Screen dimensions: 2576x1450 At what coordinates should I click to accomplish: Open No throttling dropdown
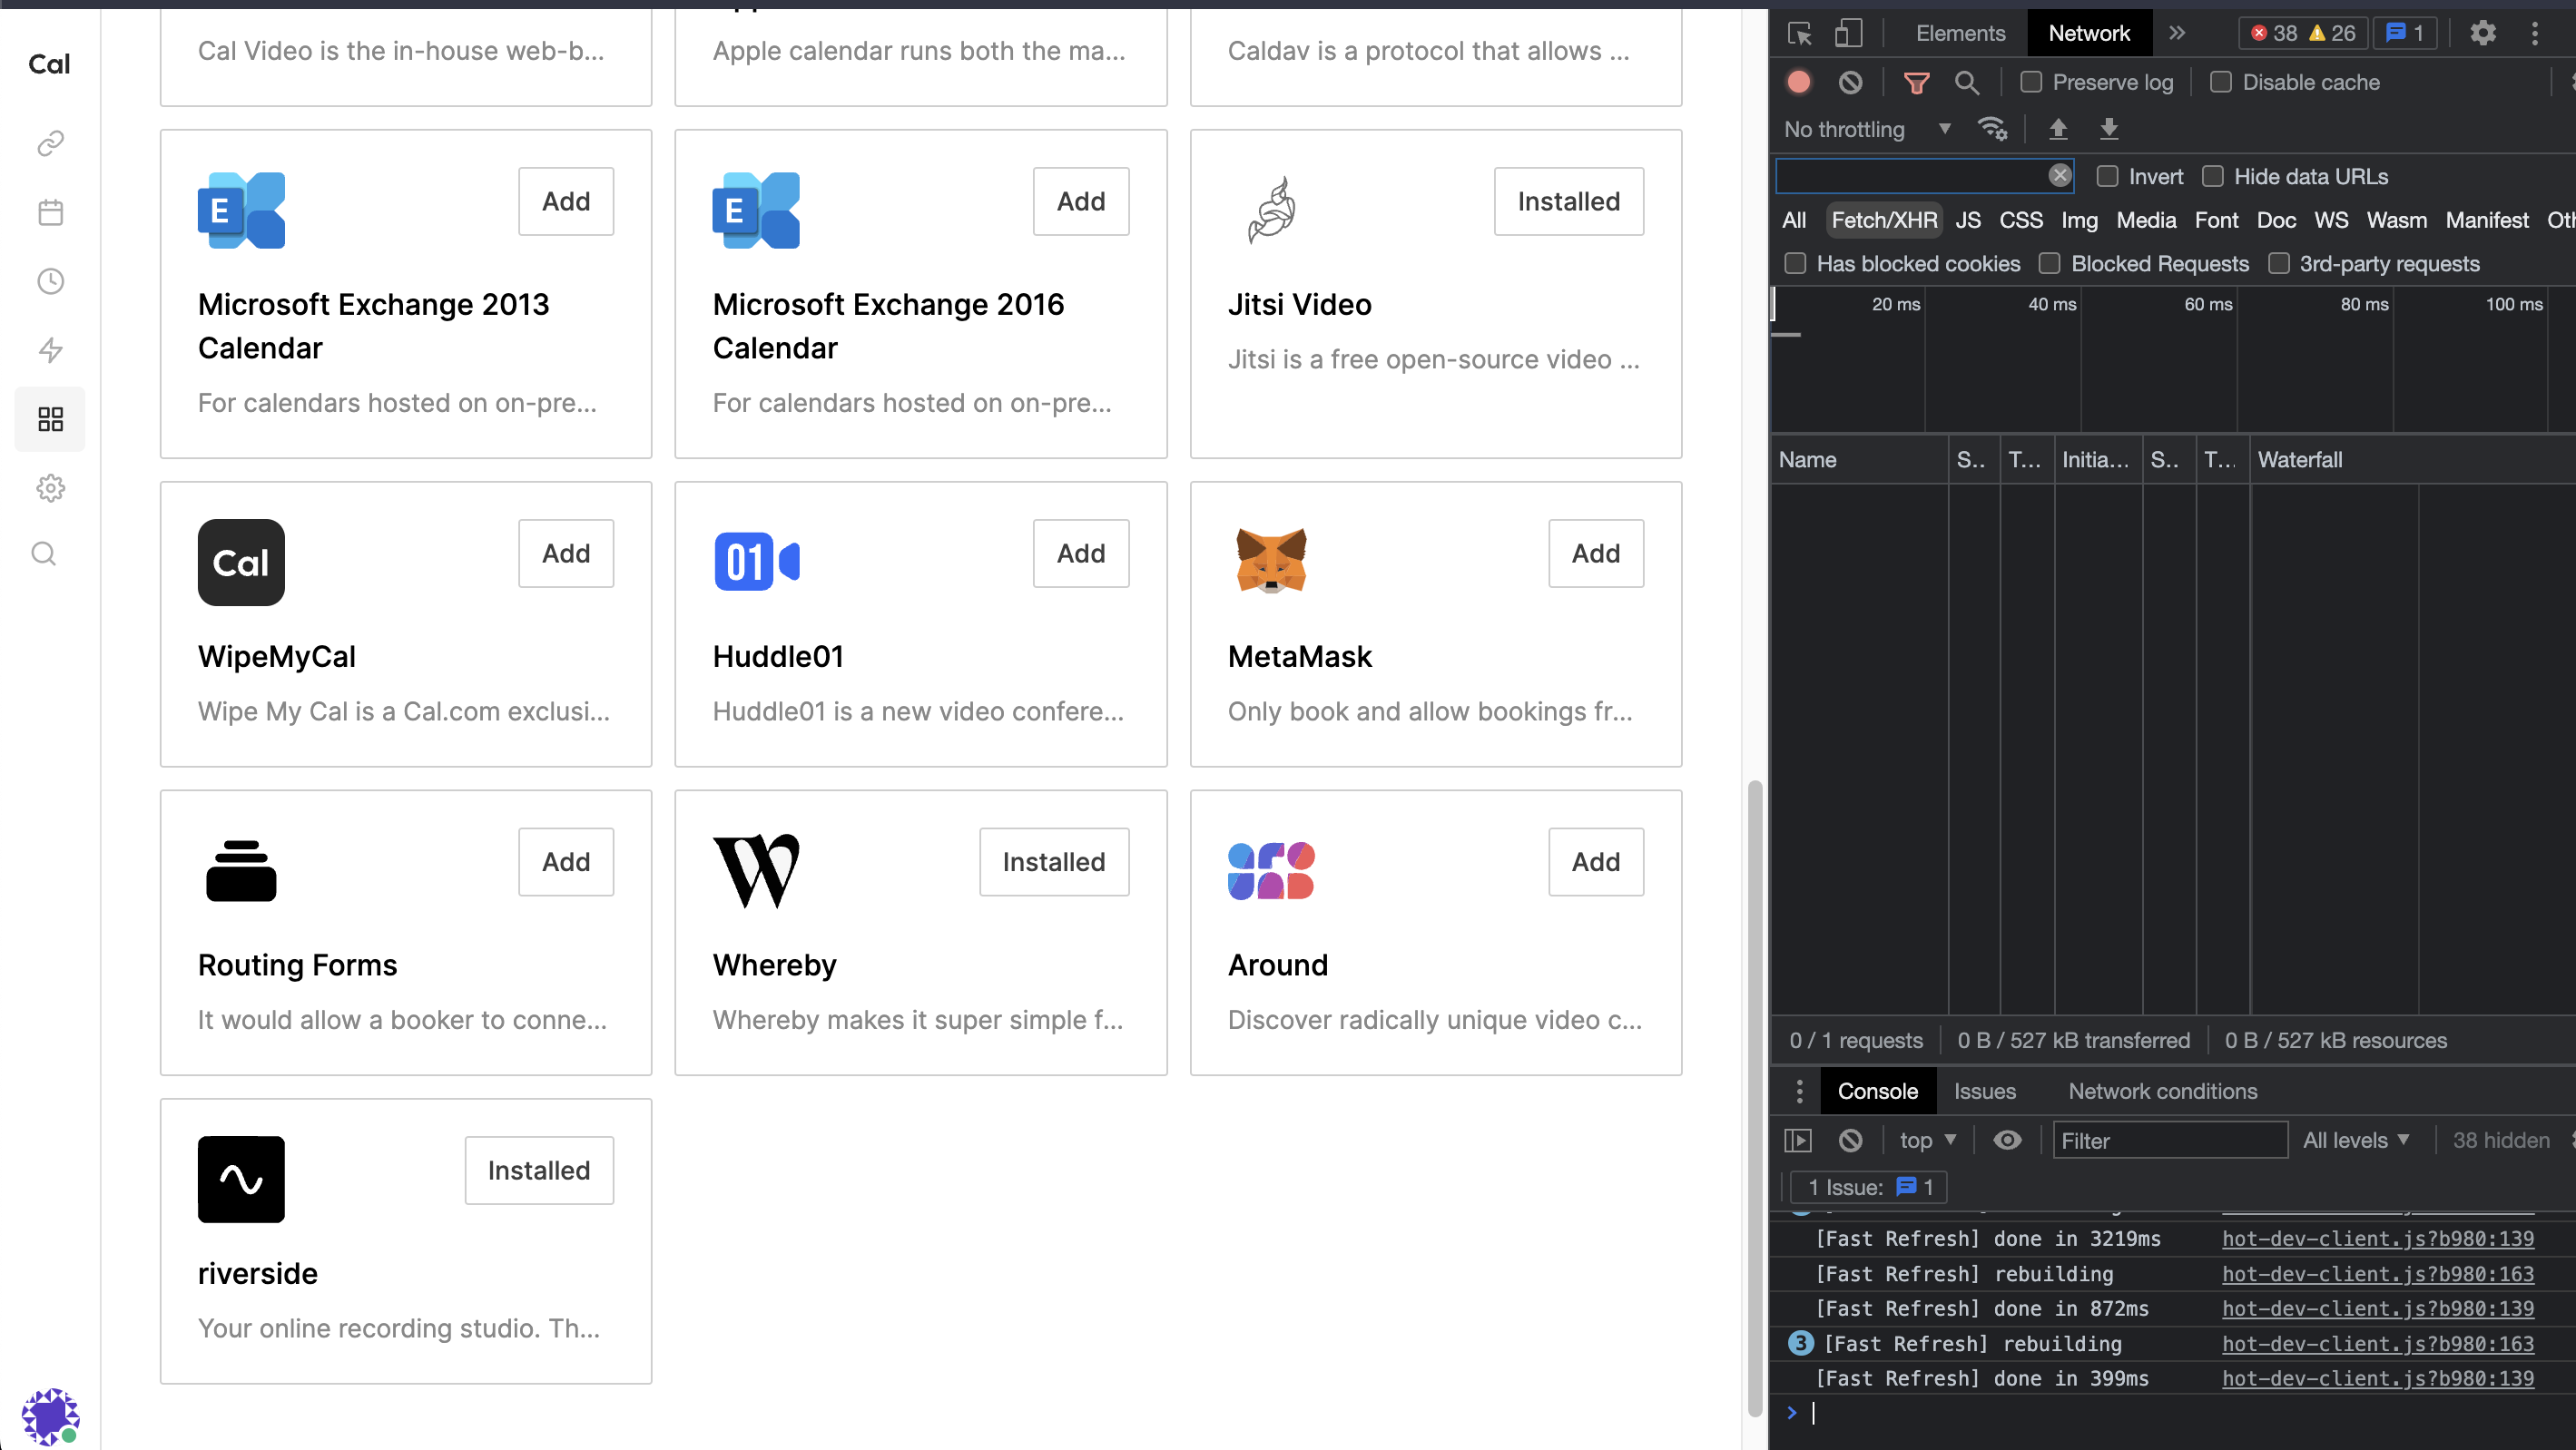click(x=1866, y=129)
